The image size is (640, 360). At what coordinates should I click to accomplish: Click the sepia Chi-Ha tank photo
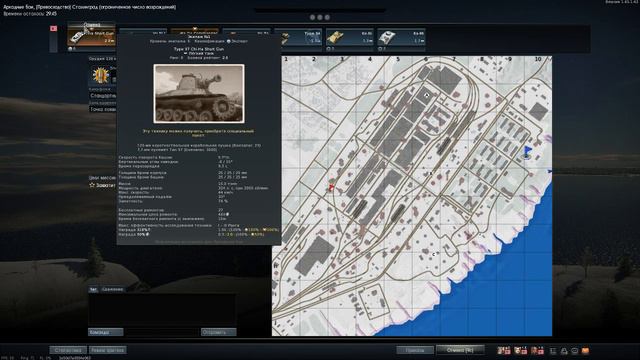[199, 93]
